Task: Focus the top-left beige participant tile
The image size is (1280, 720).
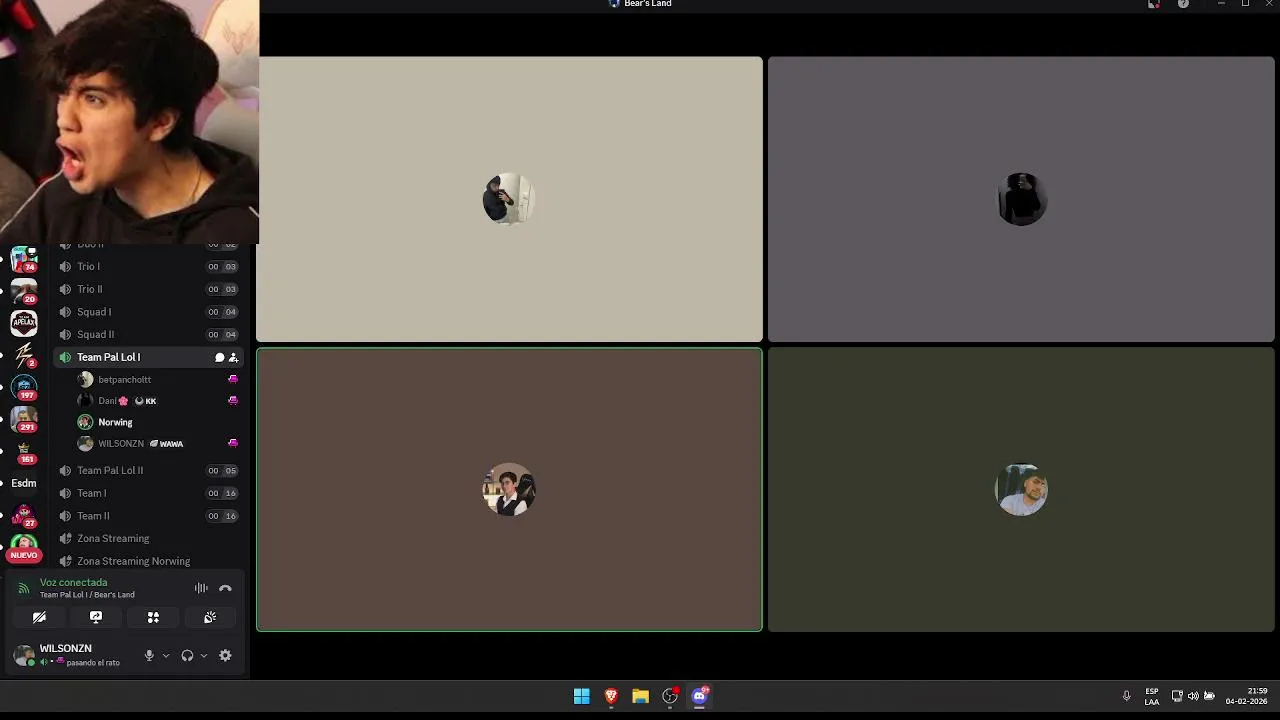Action: click(x=509, y=199)
